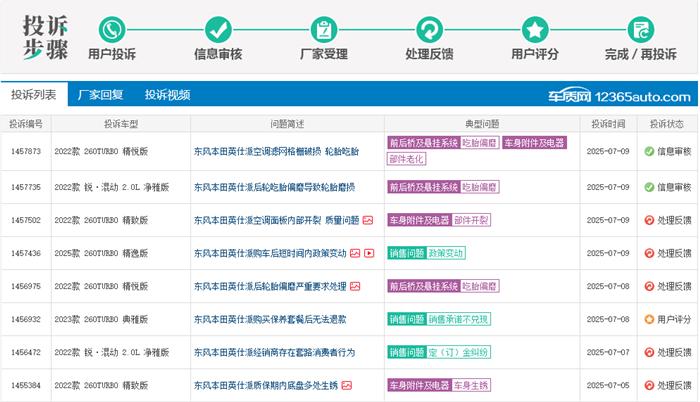Click video play icon on complaint 1457436
The width and height of the screenshot is (700, 402).
tap(369, 253)
